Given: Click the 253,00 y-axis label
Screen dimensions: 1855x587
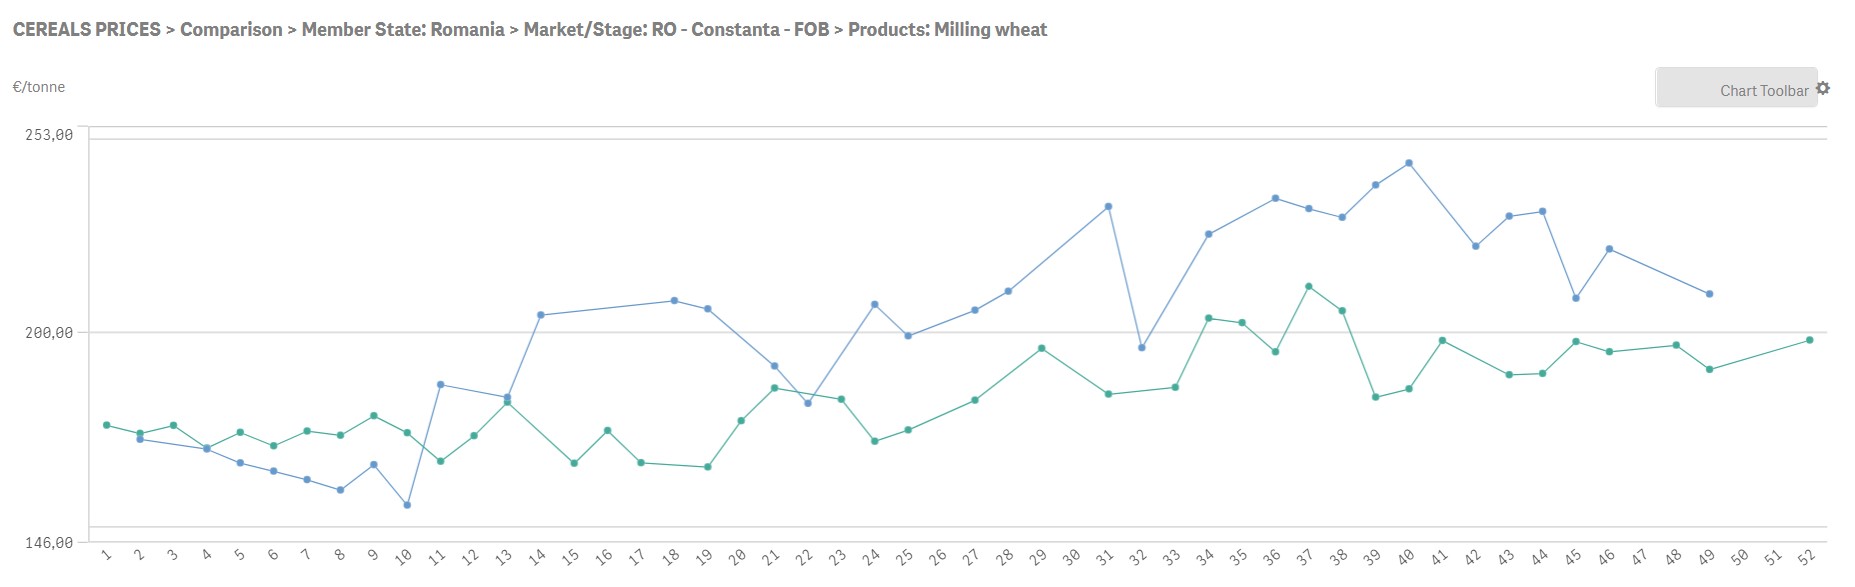Looking at the screenshot, I should coord(49,135).
